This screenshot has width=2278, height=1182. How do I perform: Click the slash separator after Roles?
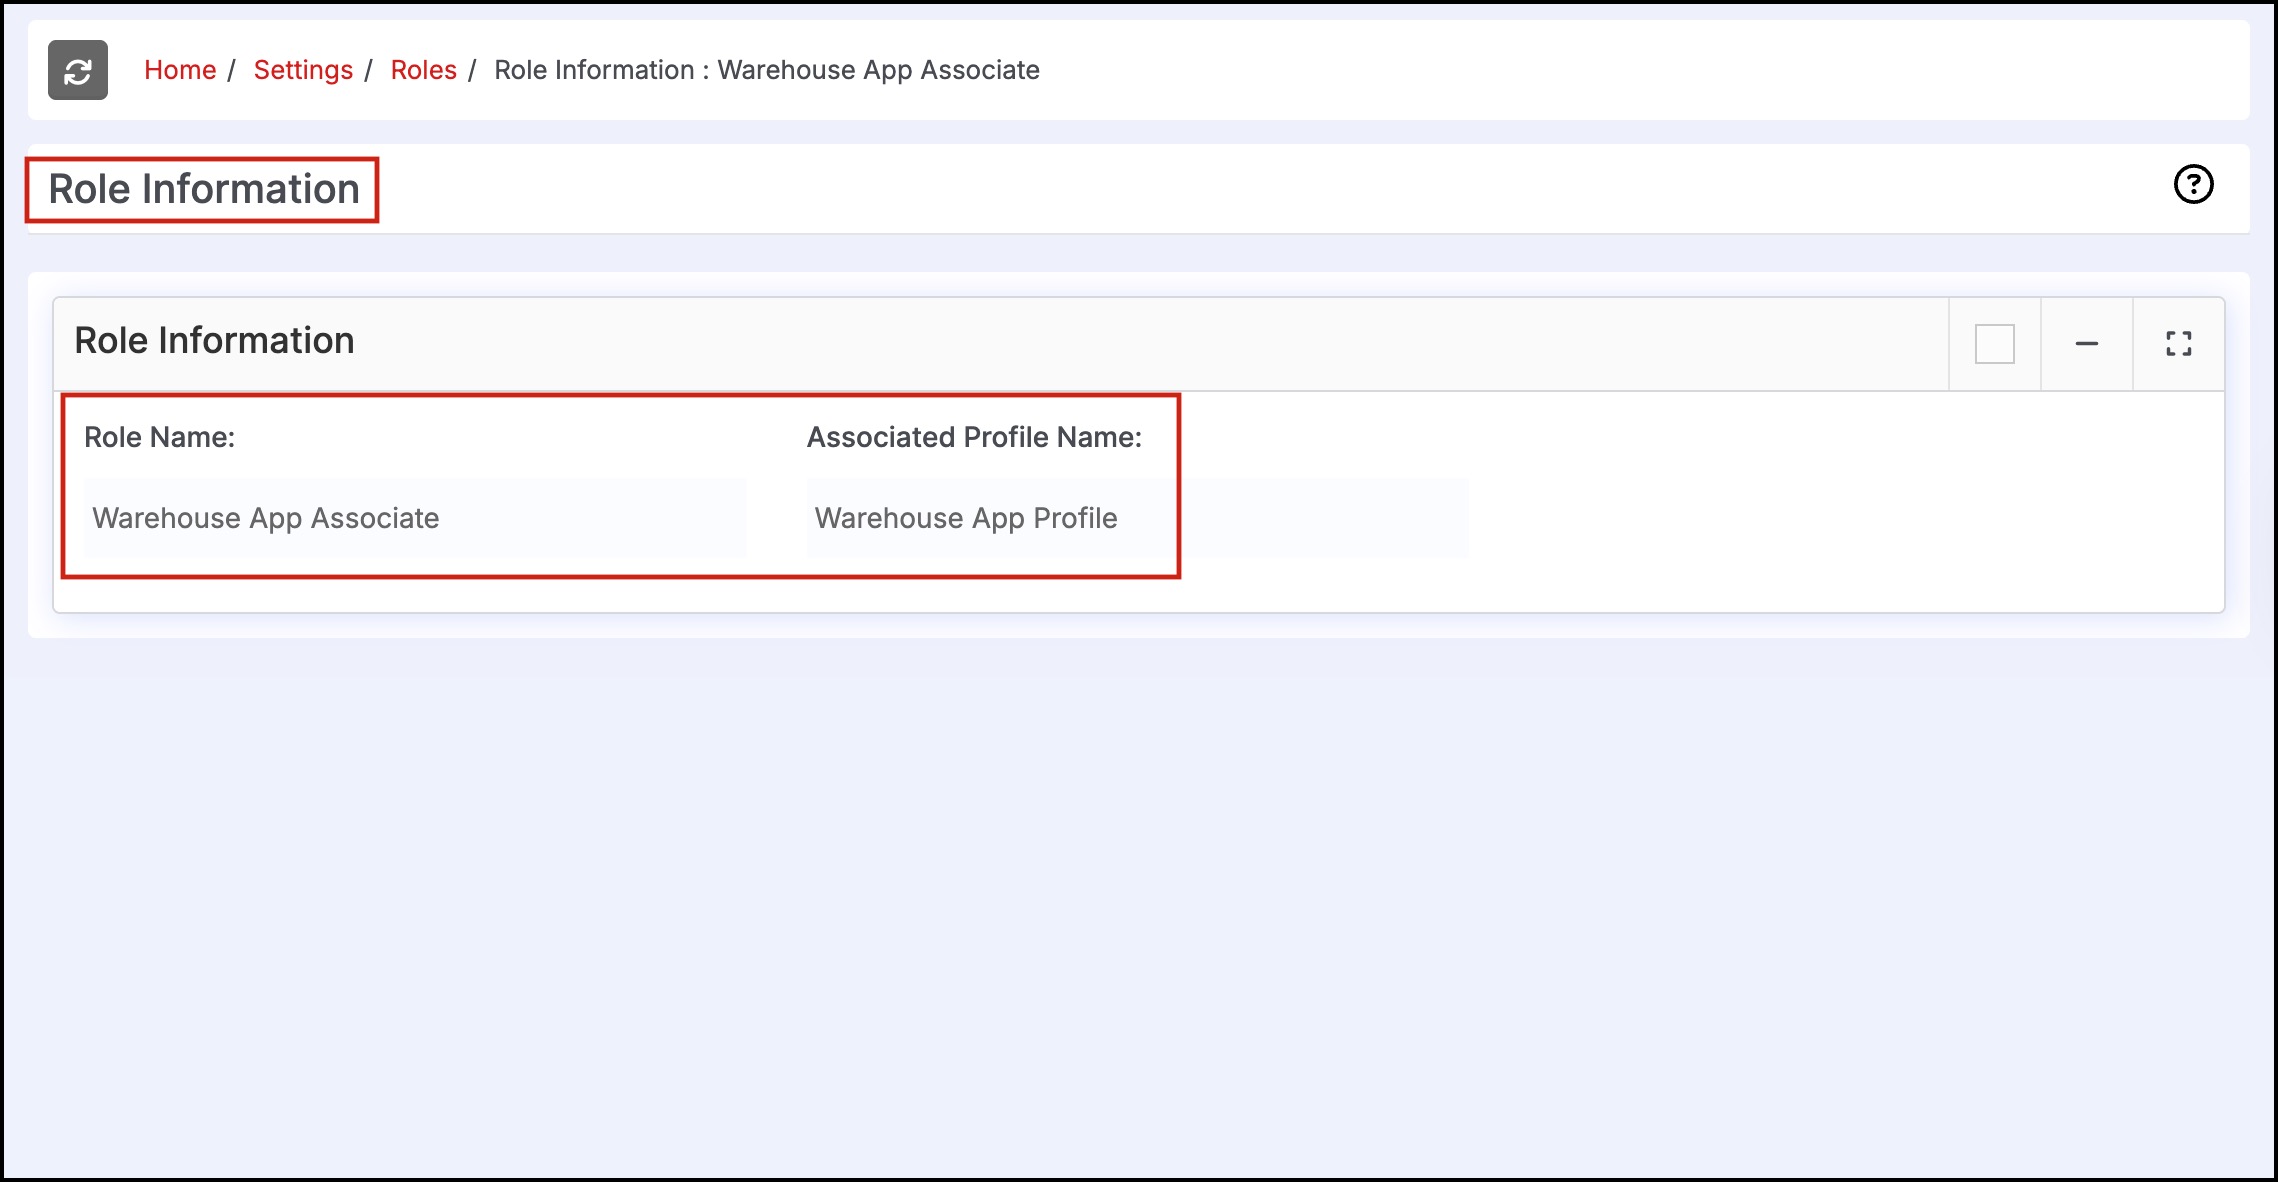coord(472,70)
